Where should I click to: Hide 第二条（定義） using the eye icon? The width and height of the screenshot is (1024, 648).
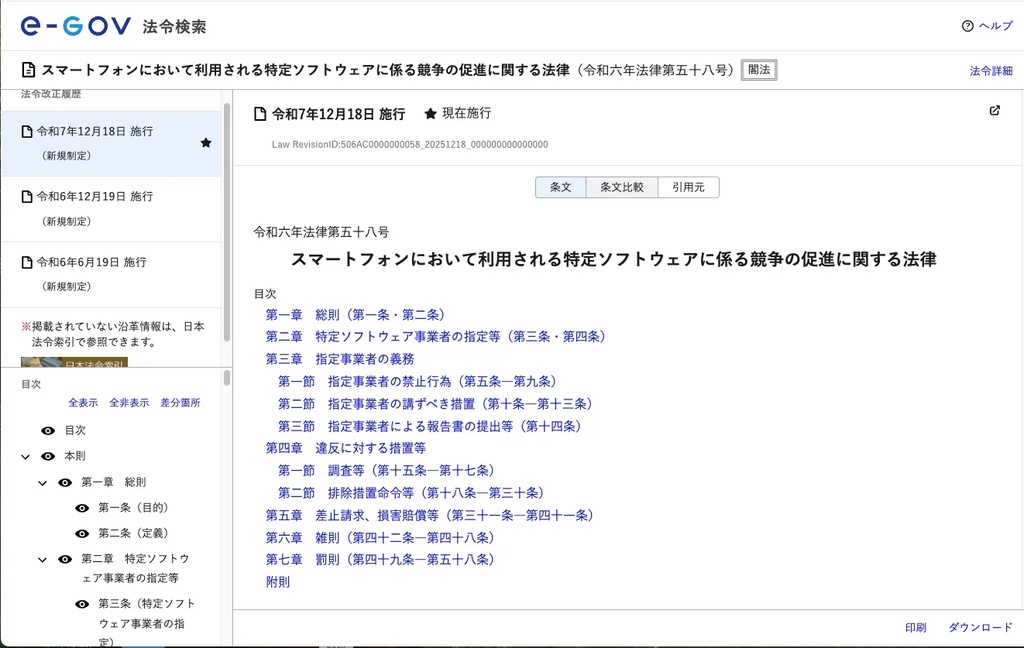click(82, 534)
